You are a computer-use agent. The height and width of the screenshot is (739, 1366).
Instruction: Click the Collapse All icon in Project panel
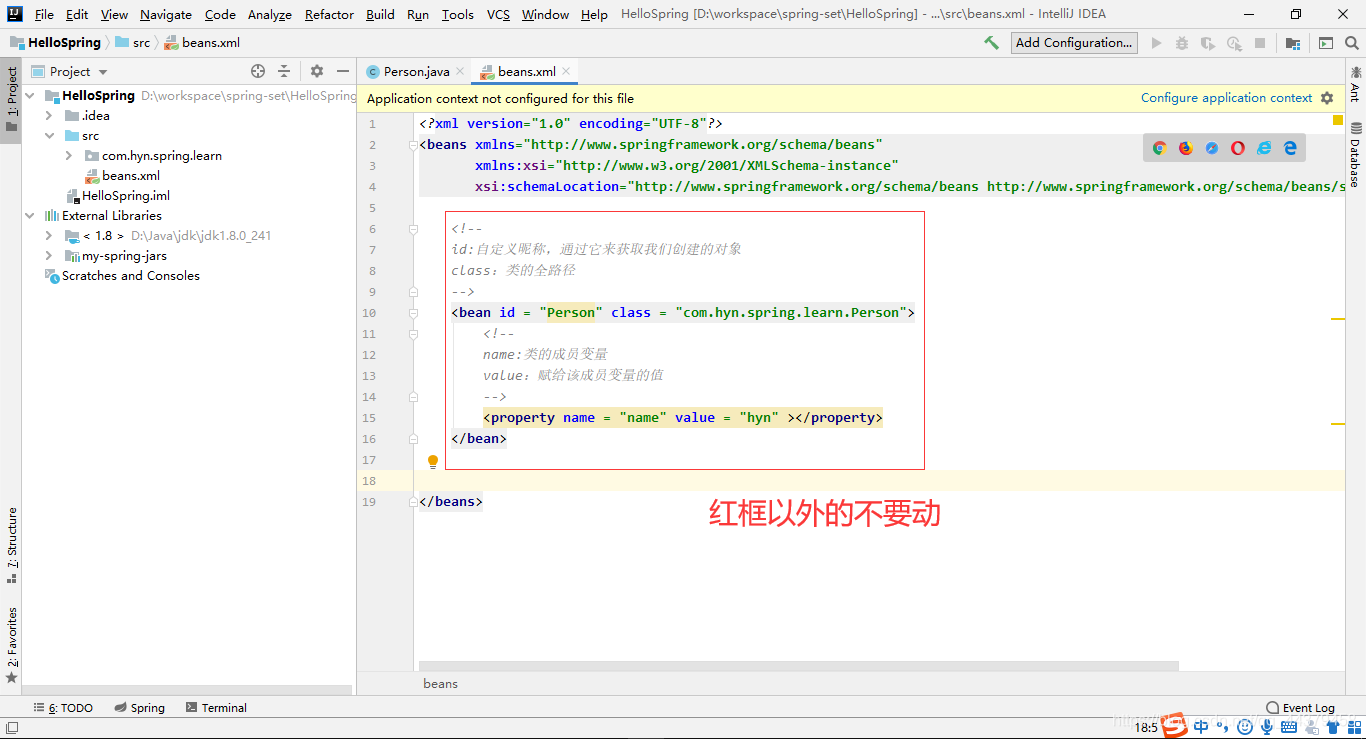[x=284, y=71]
